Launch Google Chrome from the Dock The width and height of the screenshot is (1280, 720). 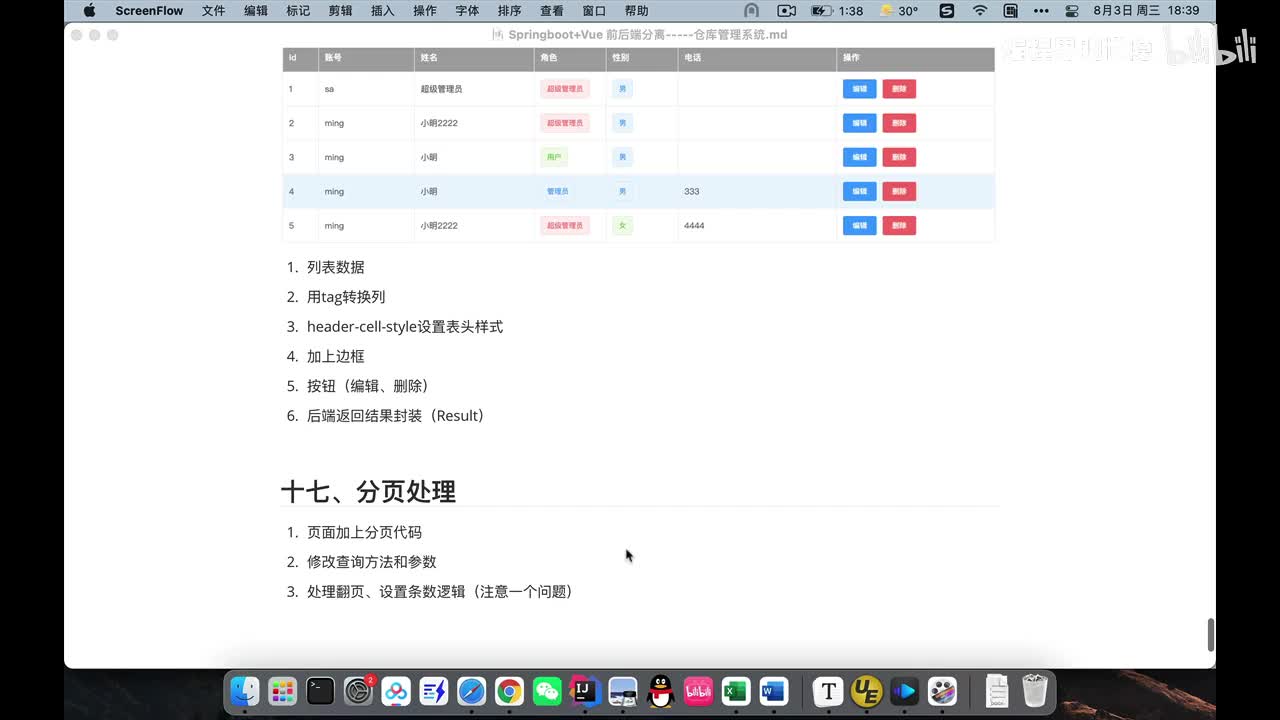[510, 691]
